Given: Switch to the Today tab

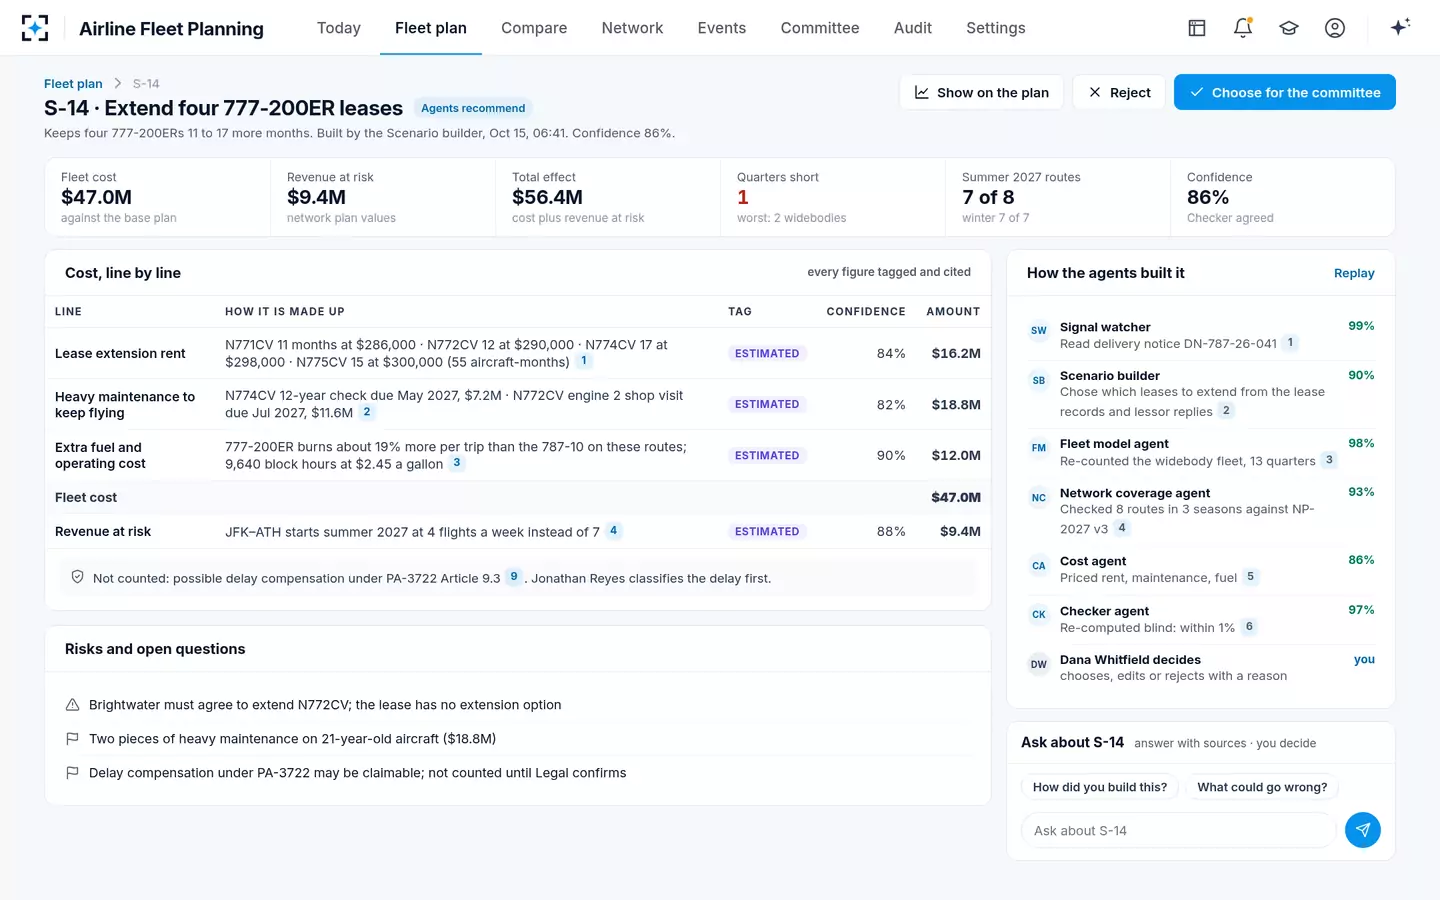Looking at the screenshot, I should 339,28.
